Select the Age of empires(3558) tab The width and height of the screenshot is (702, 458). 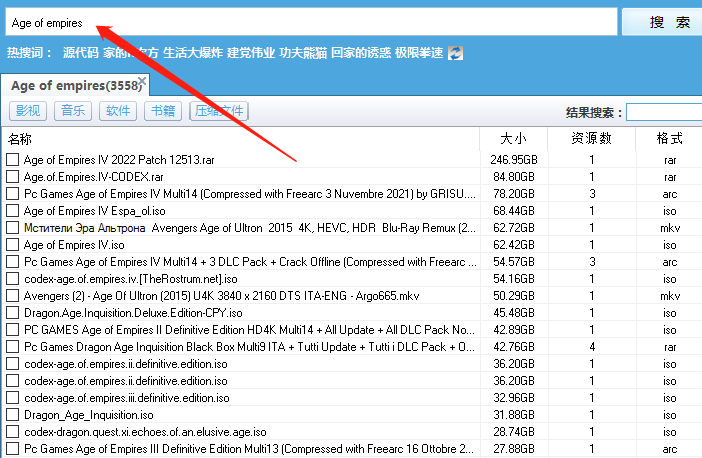tap(74, 85)
